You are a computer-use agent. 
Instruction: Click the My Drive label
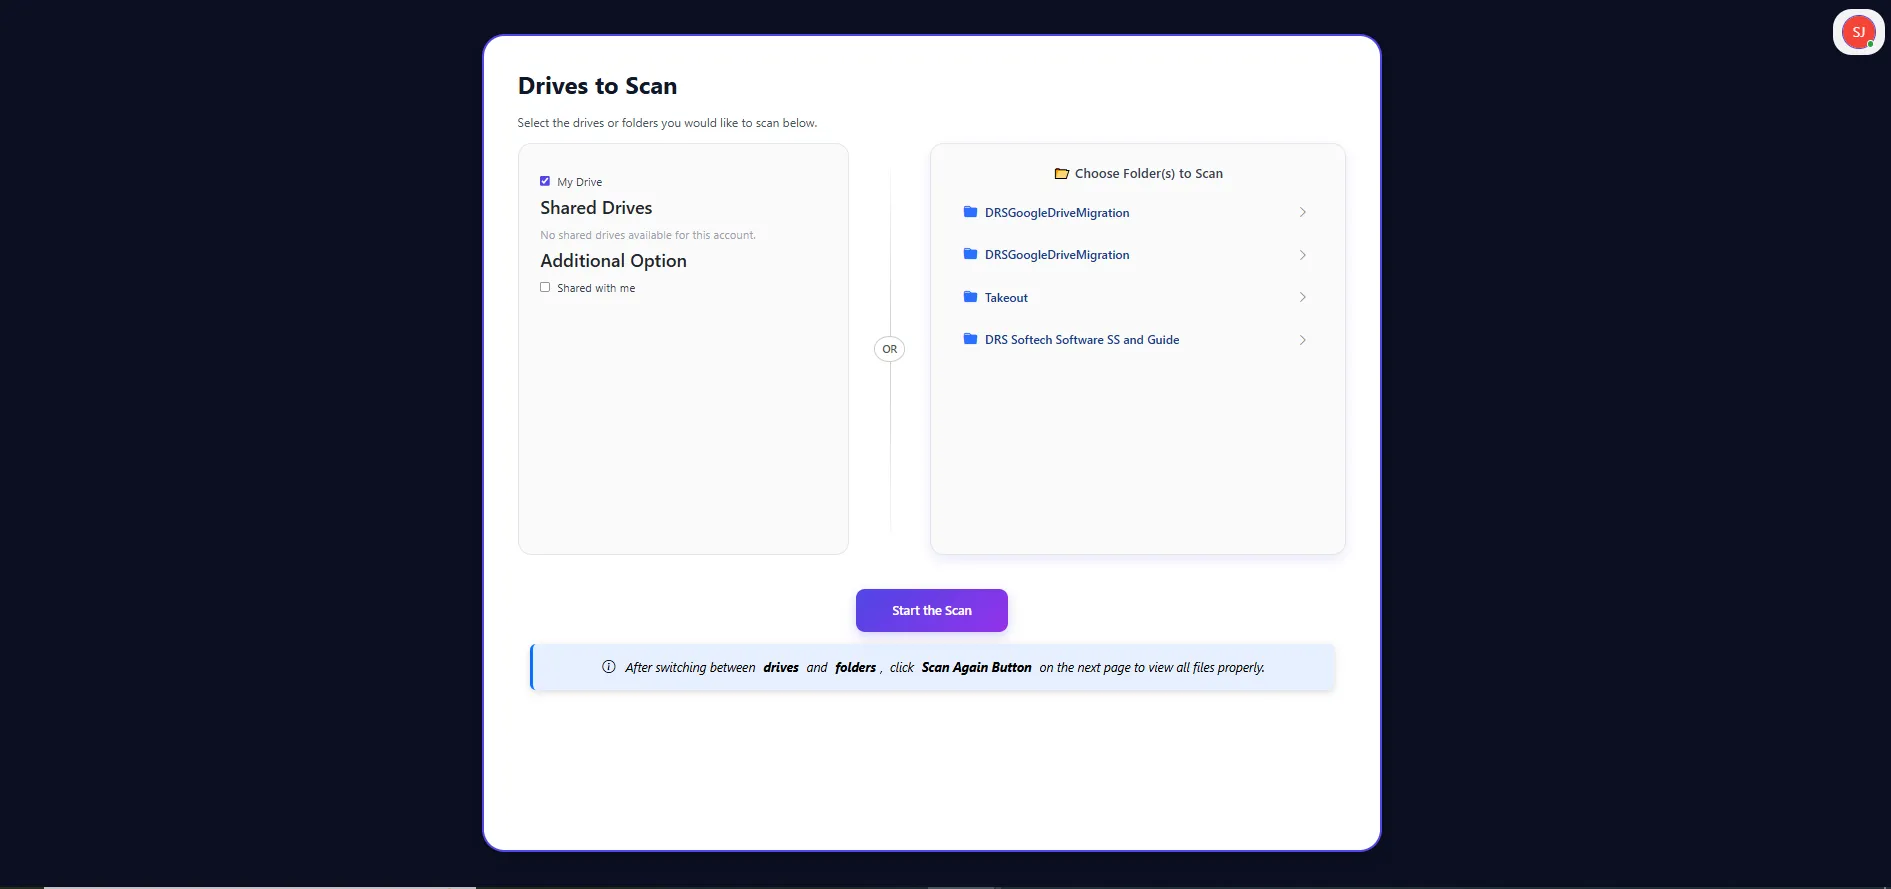580,182
